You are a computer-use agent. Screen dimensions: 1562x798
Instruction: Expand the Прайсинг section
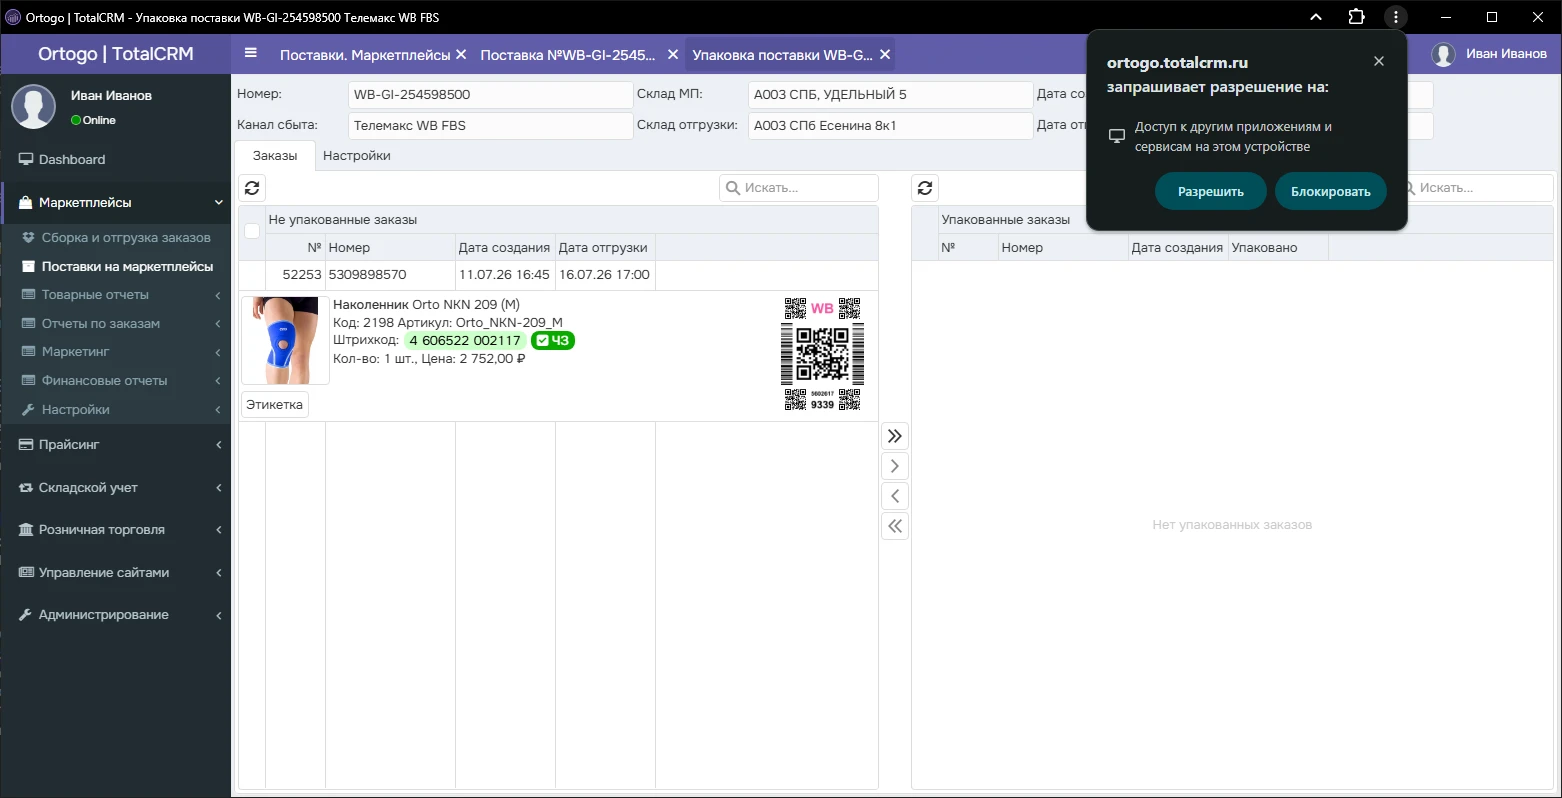[218, 445]
